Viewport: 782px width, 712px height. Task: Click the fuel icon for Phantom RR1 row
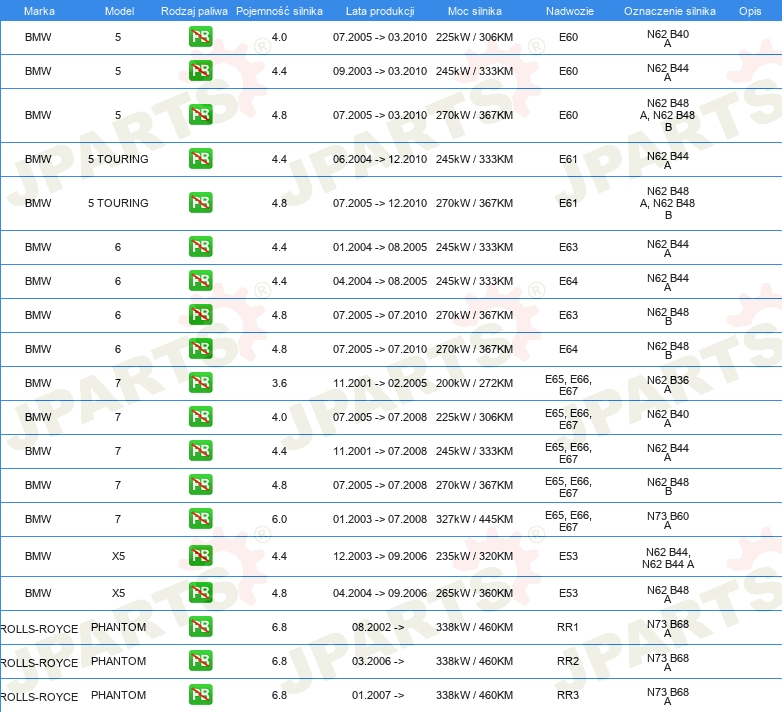click(x=200, y=627)
